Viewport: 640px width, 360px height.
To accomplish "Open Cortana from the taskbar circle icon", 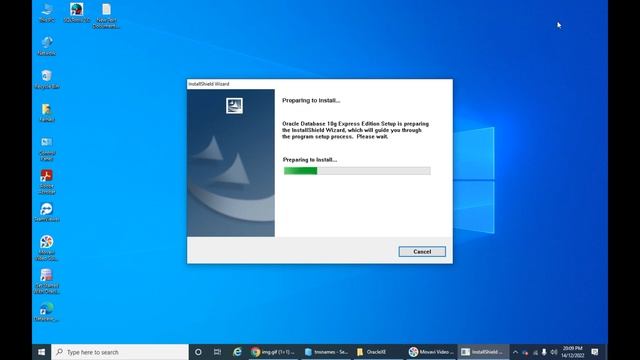I will [198, 352].
